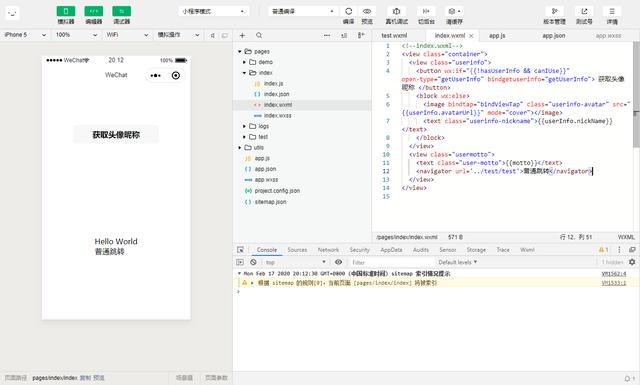Viewport: 640px width, 385px height.
Task: Expand the test folder
Action: (x=244, y=137)
